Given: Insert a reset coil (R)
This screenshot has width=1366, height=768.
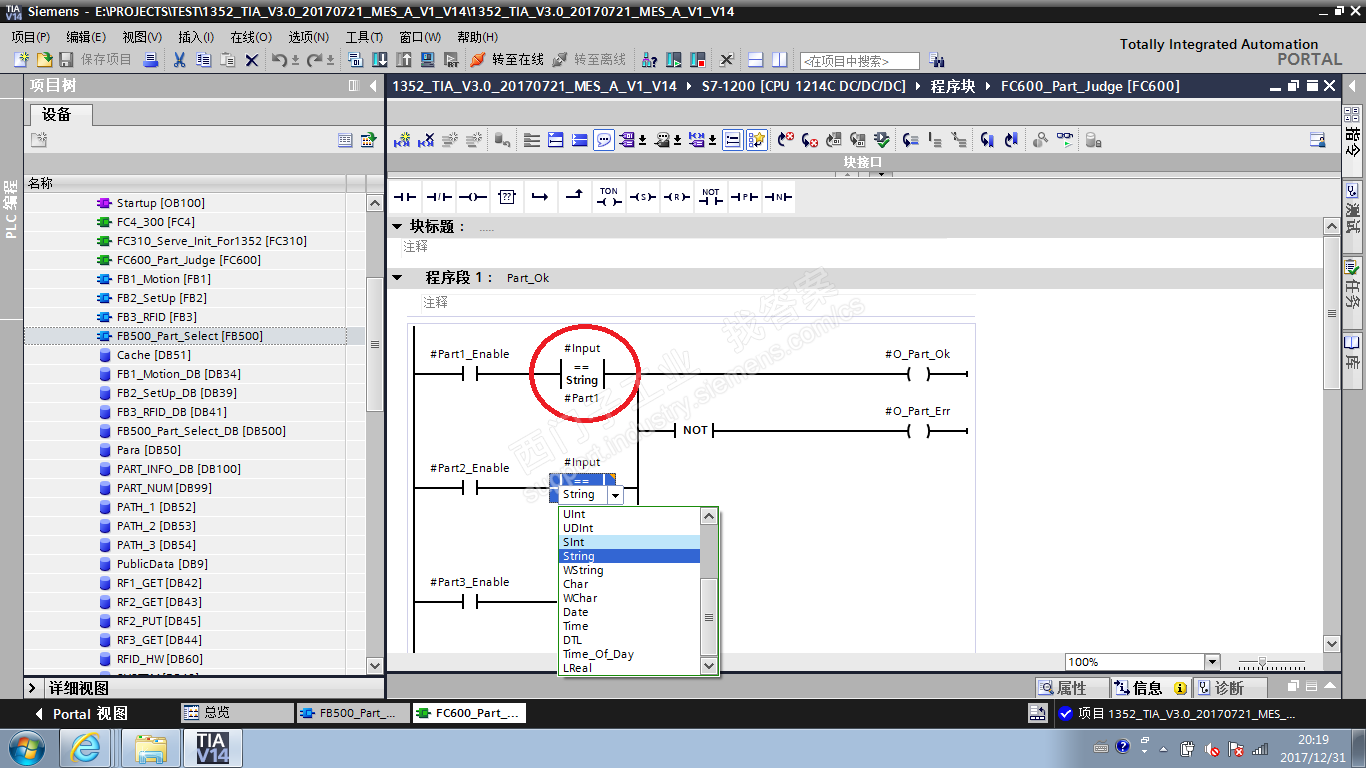Looking at the screenshot, I should click(677, 197).
